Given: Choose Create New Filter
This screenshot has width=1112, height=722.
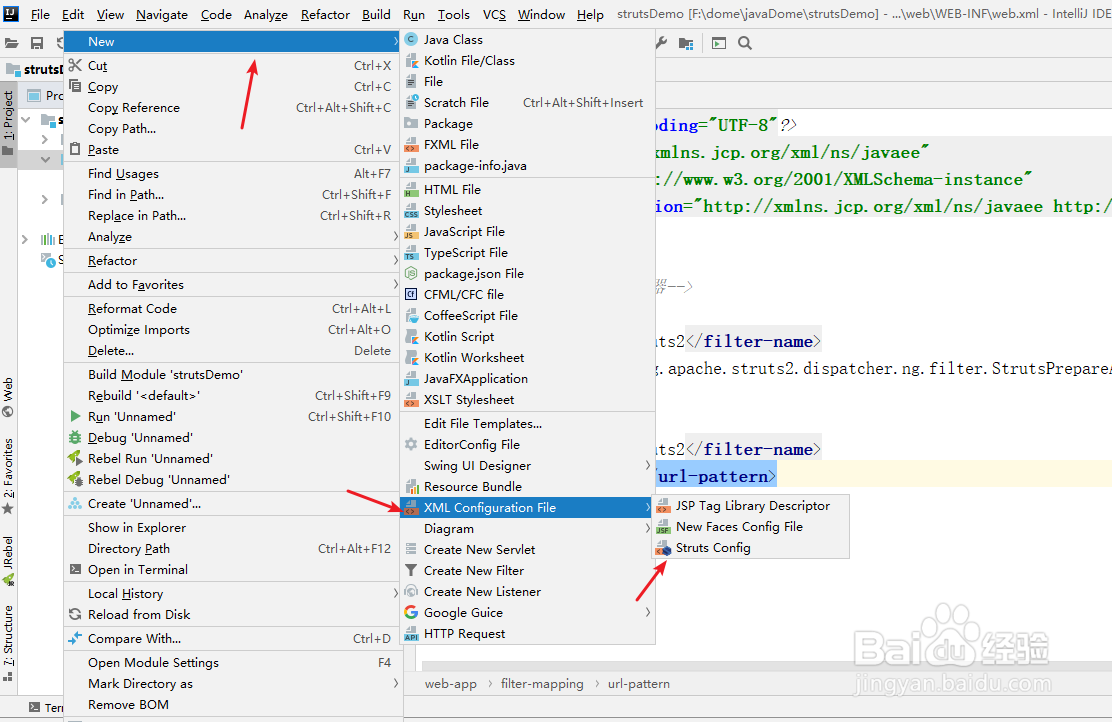Looking at the screenshot, I should point(528,571).
